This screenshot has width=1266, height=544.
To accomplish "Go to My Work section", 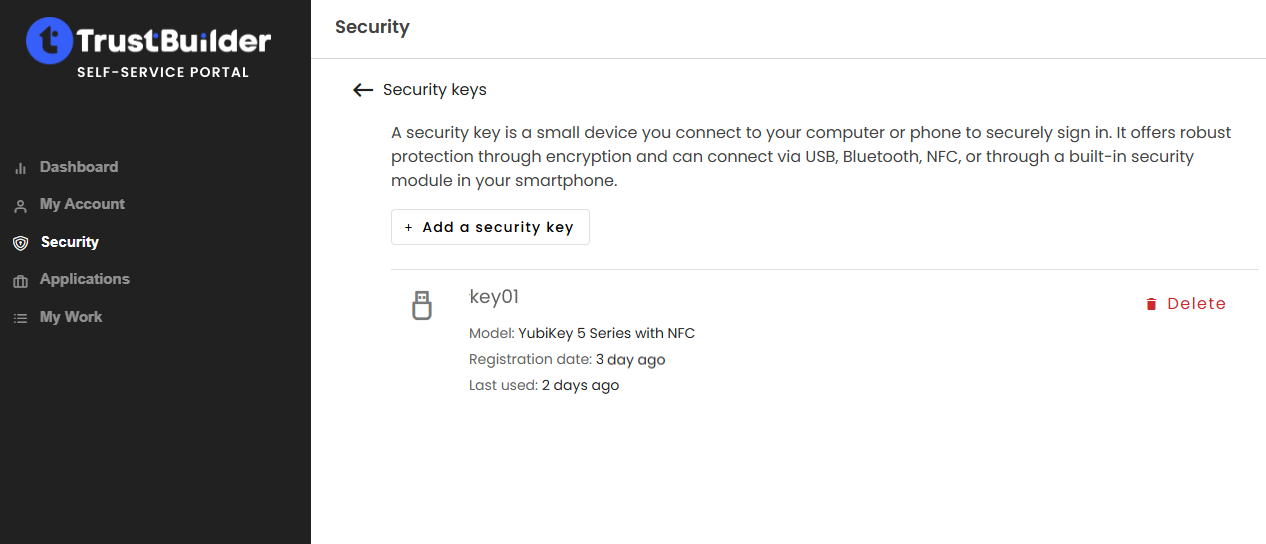I will [x=71, y=317].
